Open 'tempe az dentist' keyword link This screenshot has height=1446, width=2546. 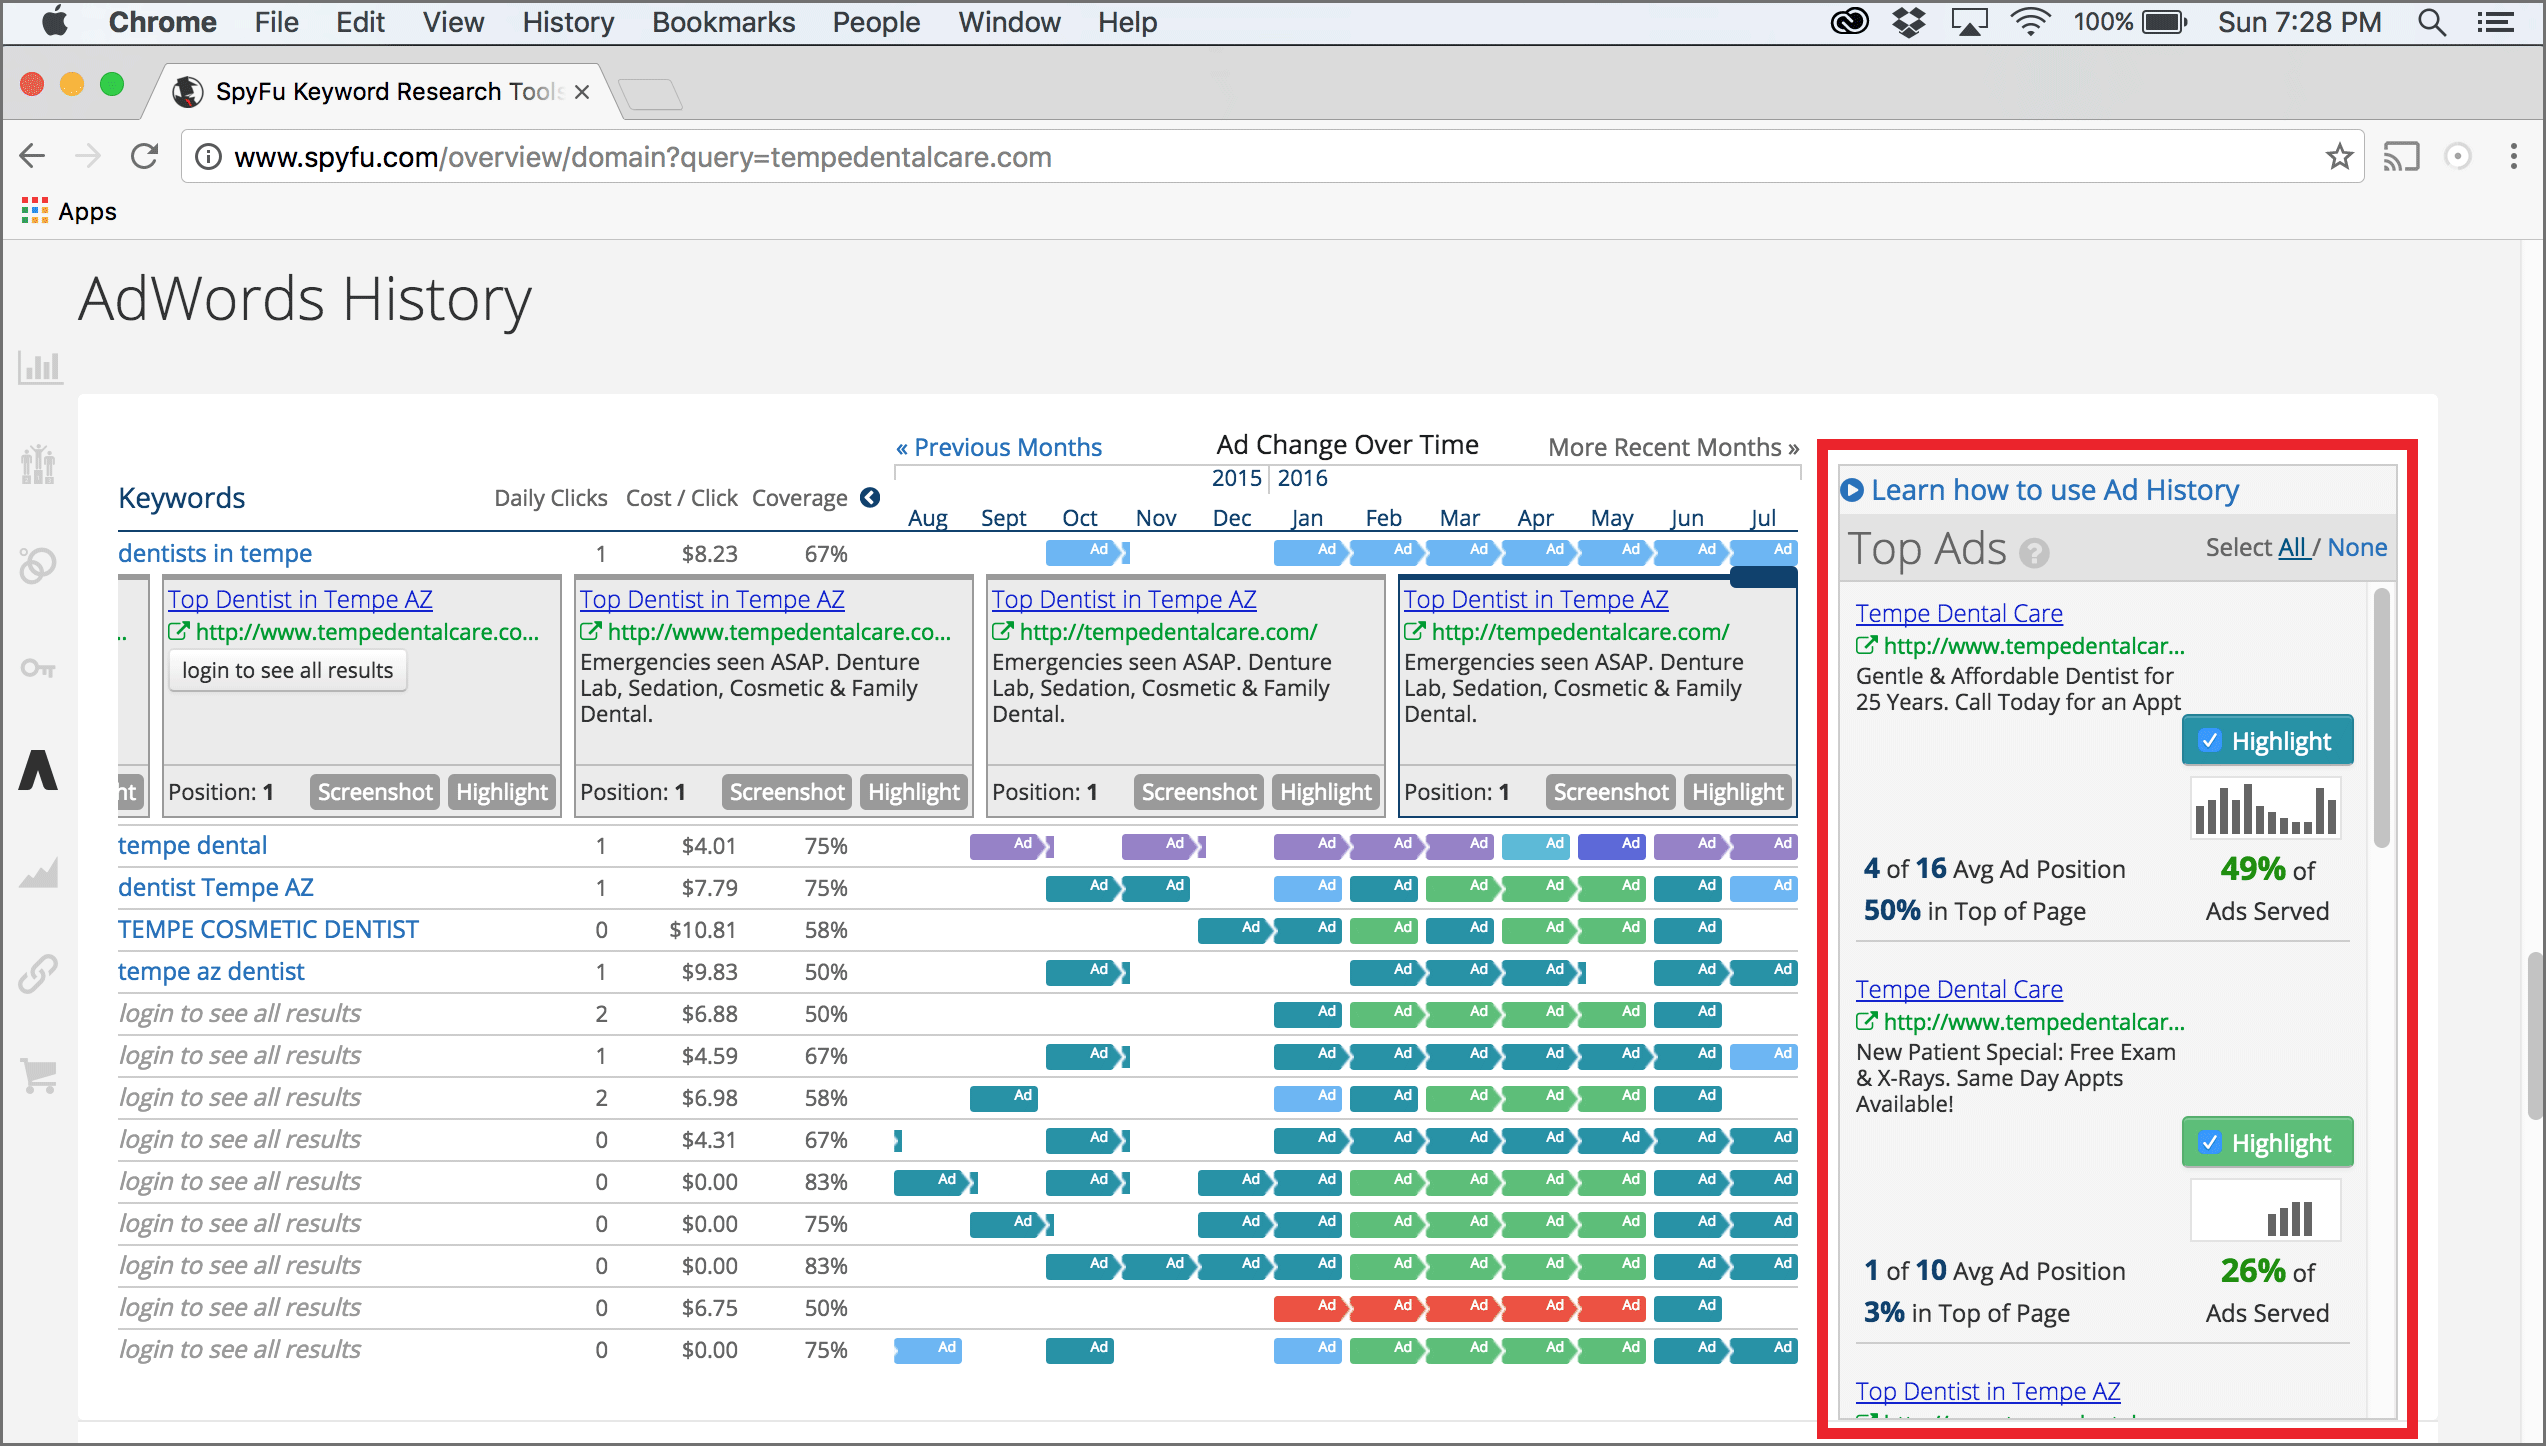pos(211,971)
